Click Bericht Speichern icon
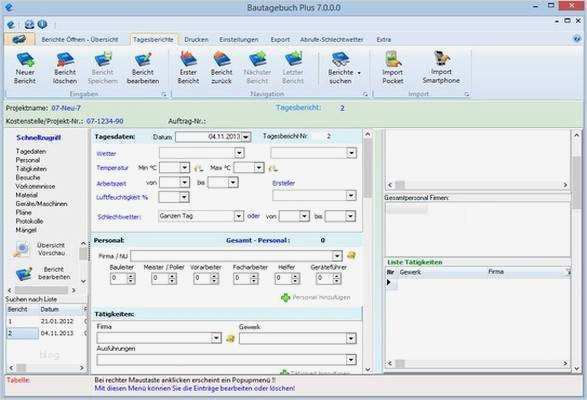This screenshot has height=400, width=587. point(103,60)
